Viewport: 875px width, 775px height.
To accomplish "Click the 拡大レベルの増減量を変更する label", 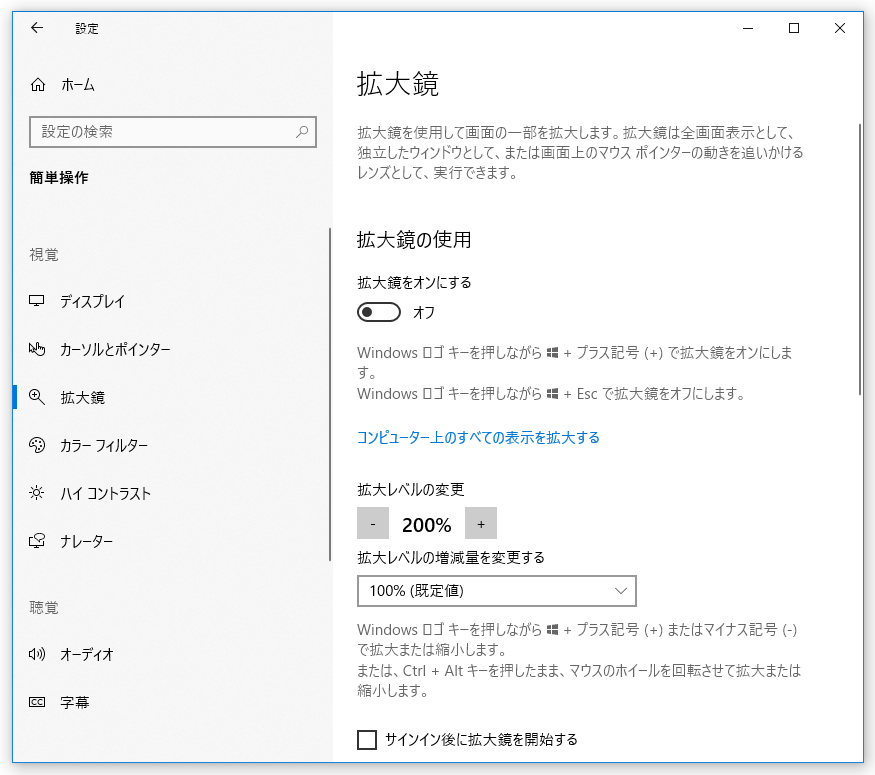I will point(451,557).
